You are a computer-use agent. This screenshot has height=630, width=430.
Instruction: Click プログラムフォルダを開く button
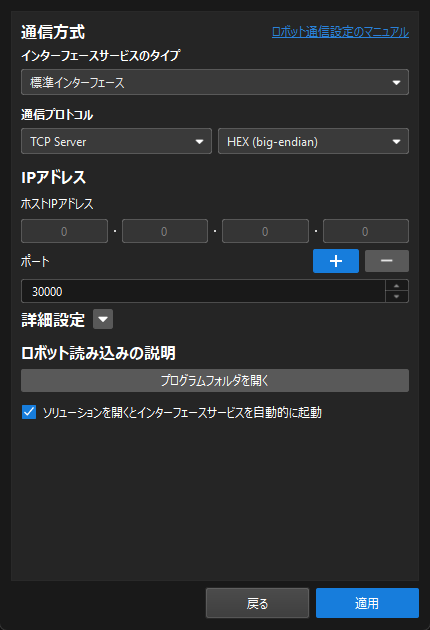[215, 380]
